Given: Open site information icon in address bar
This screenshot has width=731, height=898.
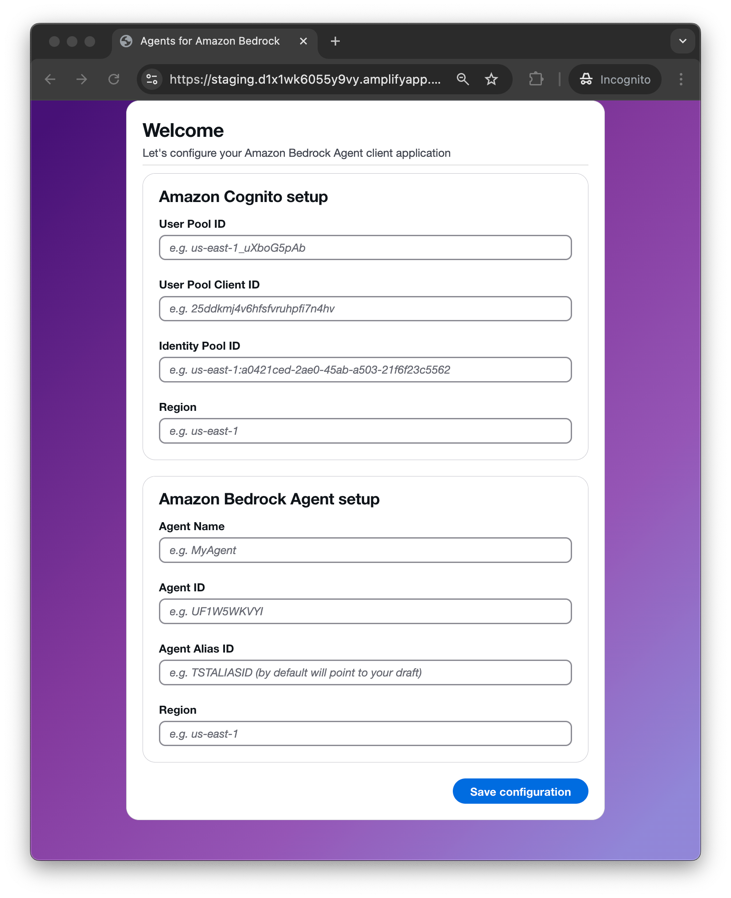Looking at the screenshot, I should tap(152, 79).
